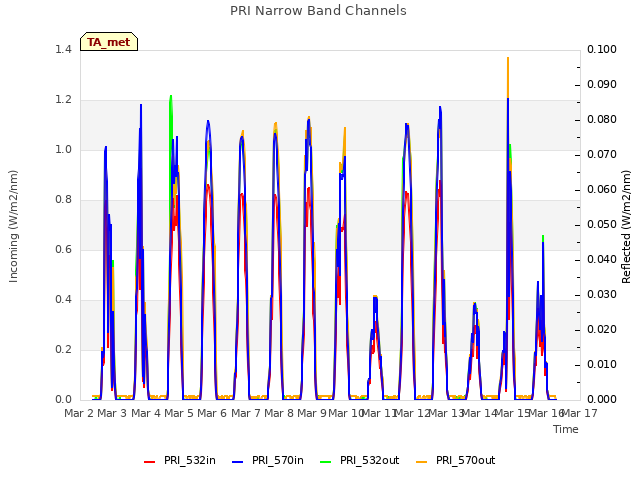Click the Mar 9 x-axis tick label

pyautogui.click(x=312, y=413)
